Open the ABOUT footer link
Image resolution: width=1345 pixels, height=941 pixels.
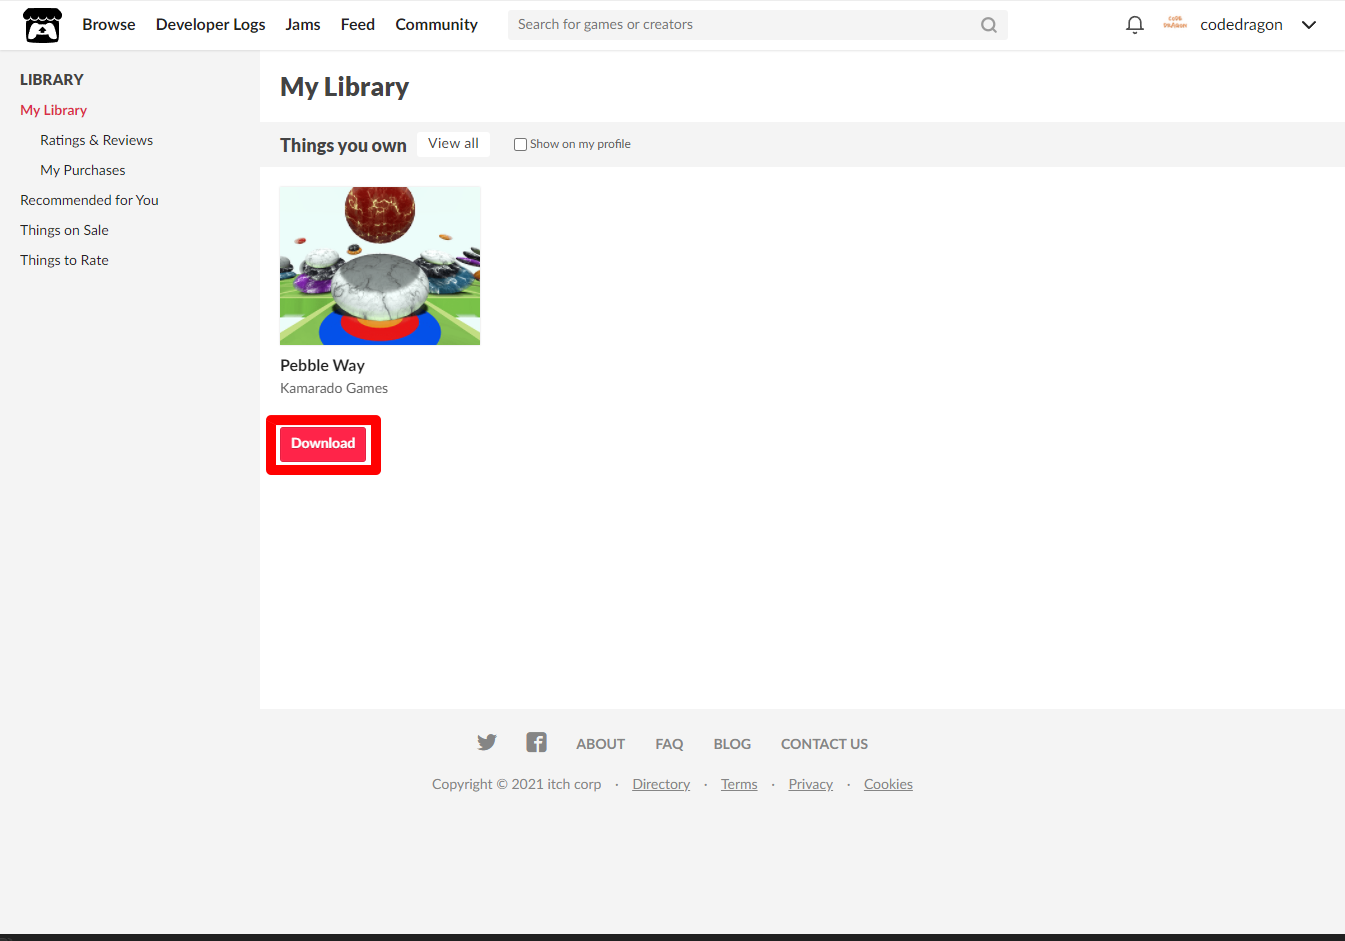pos(600,744)
